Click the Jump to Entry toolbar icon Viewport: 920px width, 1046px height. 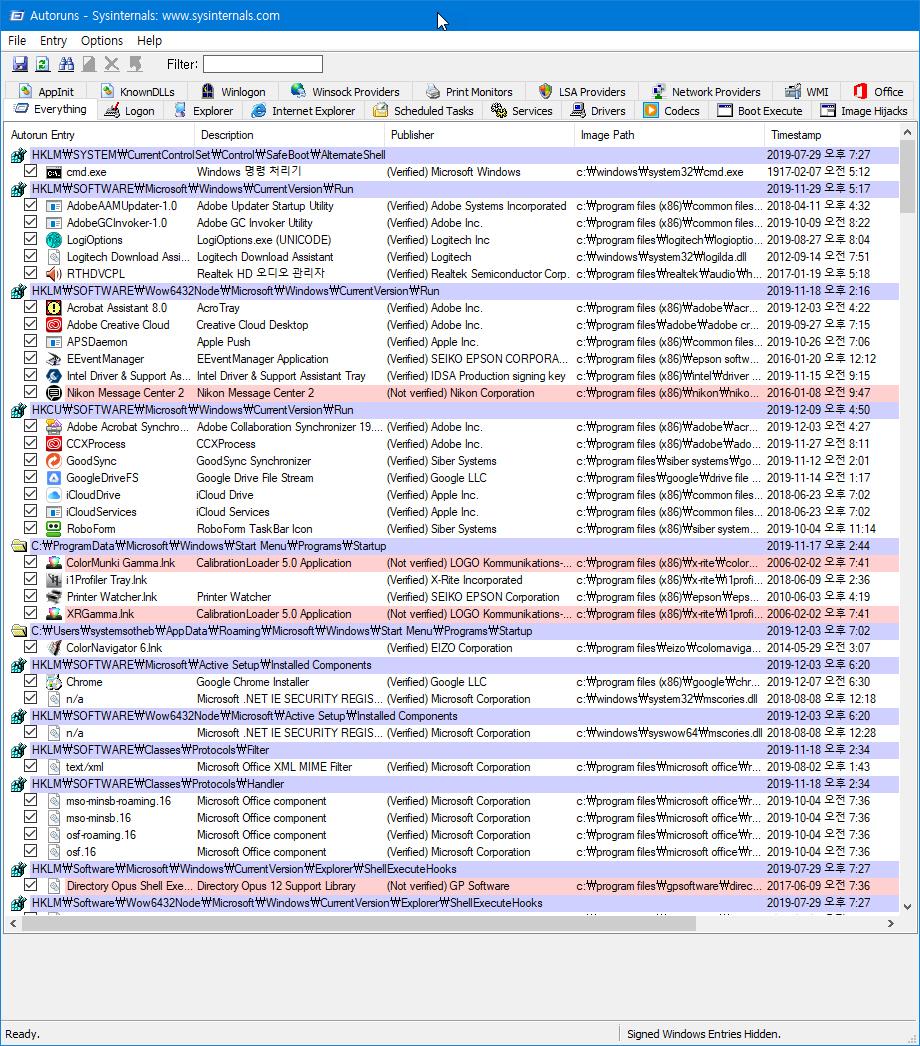(135, 64)
